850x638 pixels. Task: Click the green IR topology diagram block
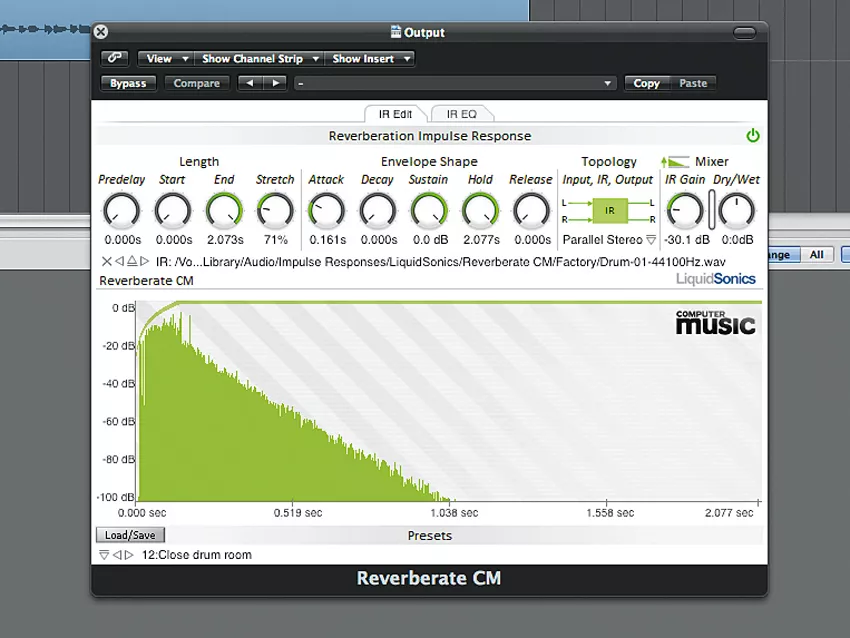pos(608,210)
